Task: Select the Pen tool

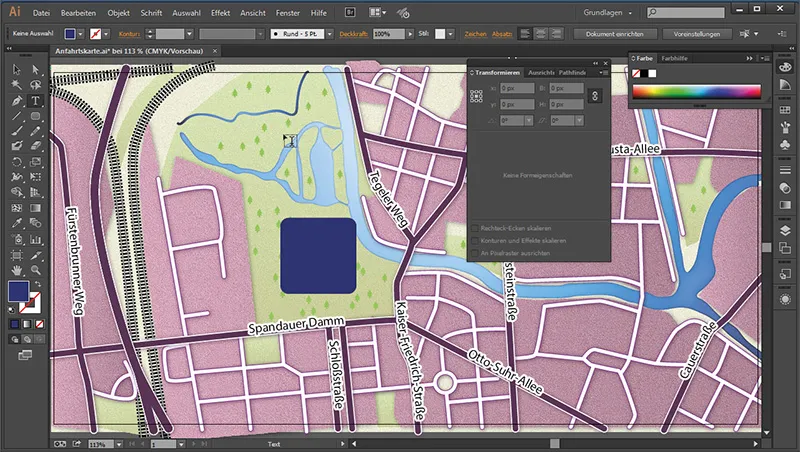Action: pyautogui.click(x=17, y=101)
